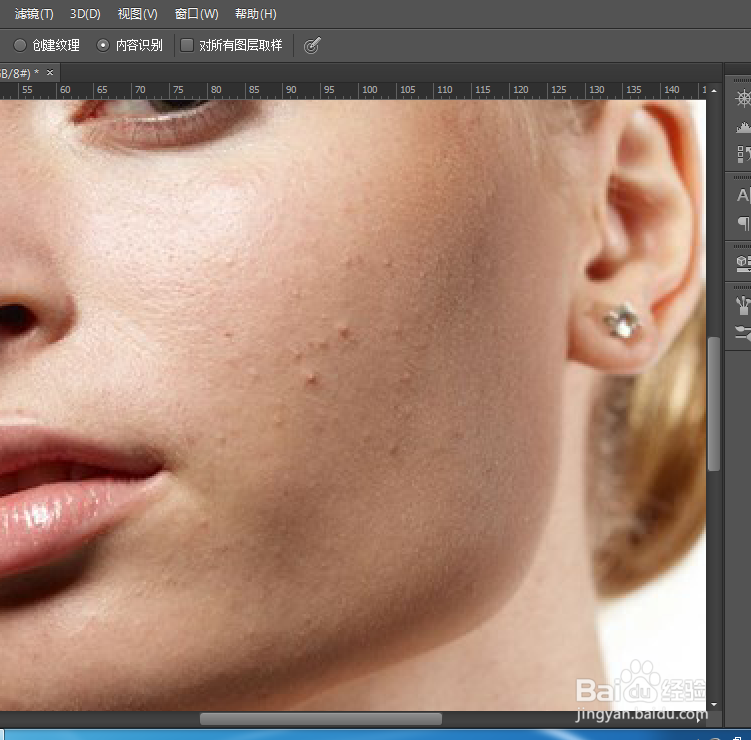Open the Histogram panel icon
Viewport: 751px width, 740px height.
[x=743, y=127]
